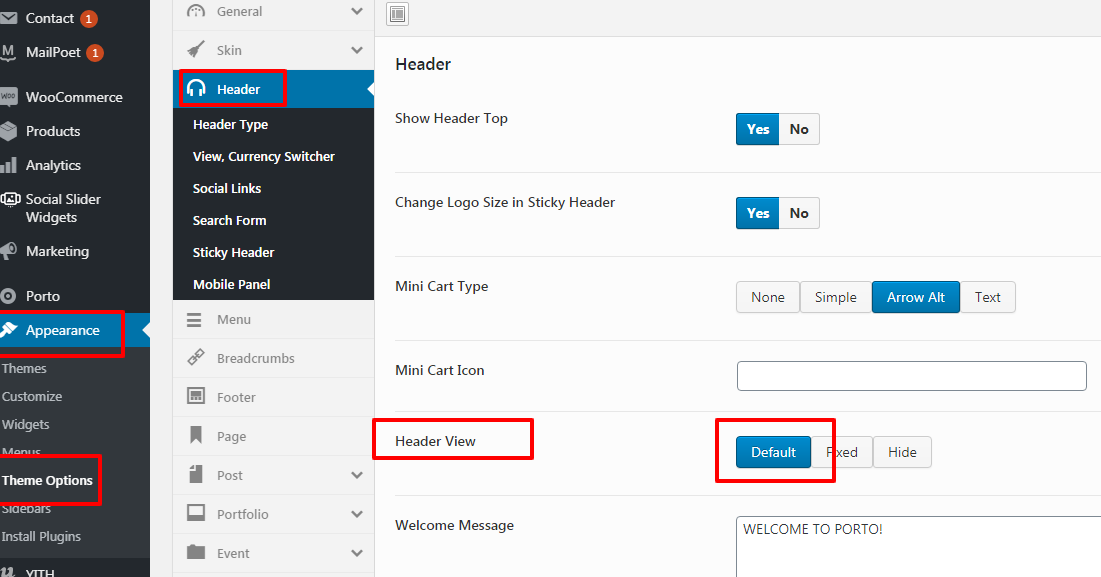Open the Contact notification badge
Screen dimensions: 1101x577
(88, 19)
